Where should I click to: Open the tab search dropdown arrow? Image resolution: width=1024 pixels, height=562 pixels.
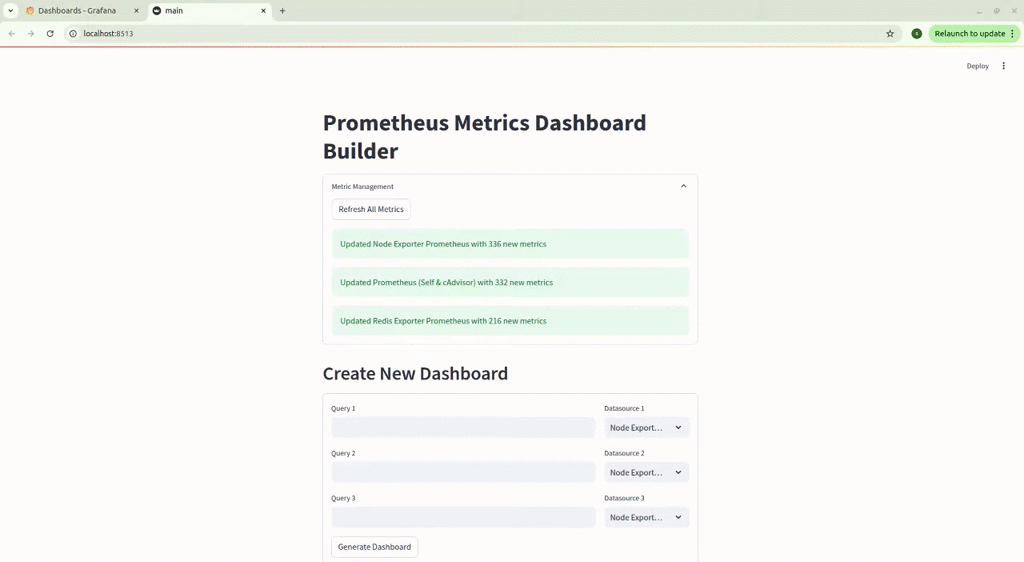pyautogui.click(x=10, y=10)
